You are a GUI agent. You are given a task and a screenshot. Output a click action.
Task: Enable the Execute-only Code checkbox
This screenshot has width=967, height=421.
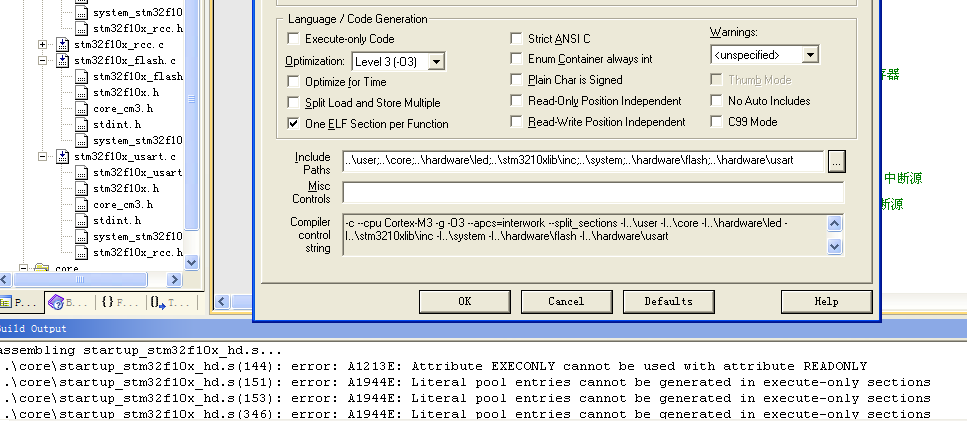tap(294, 39)
